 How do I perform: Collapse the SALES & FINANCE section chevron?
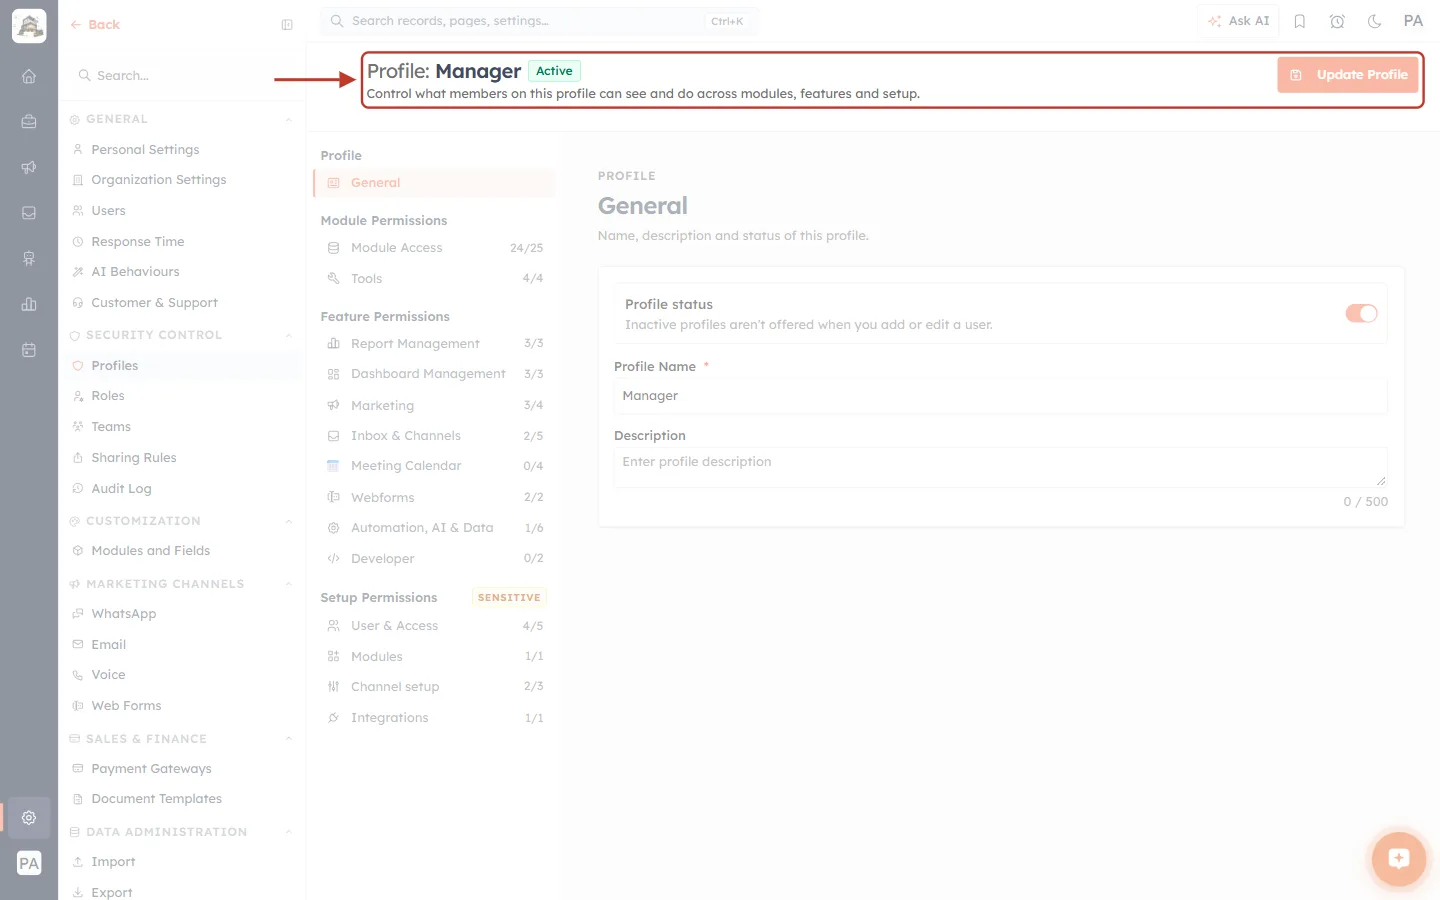(x=289, y=740)
